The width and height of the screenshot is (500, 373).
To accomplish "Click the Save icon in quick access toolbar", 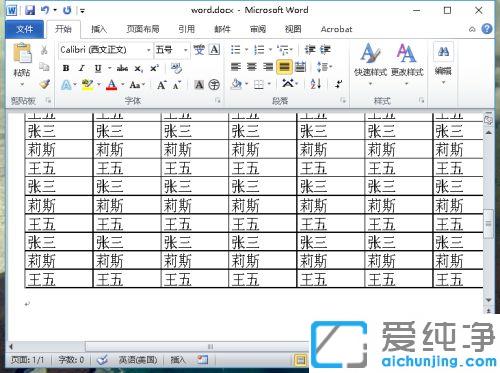I will pos(30,10).
